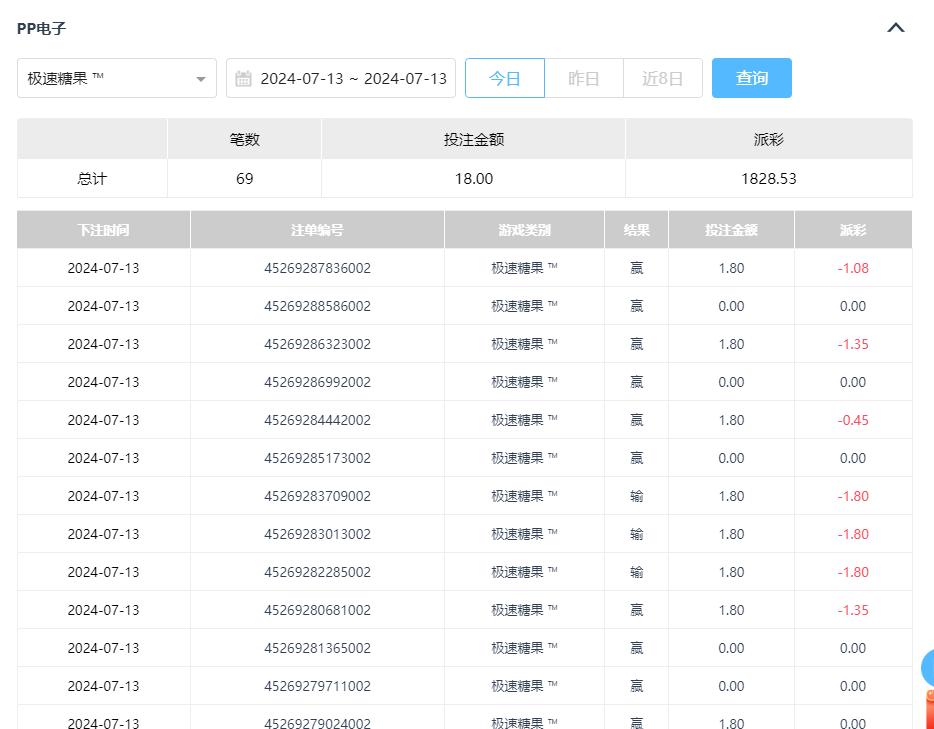Click the blue floating circle at right edge
The image size is (934, 729).
click(927, 667)
